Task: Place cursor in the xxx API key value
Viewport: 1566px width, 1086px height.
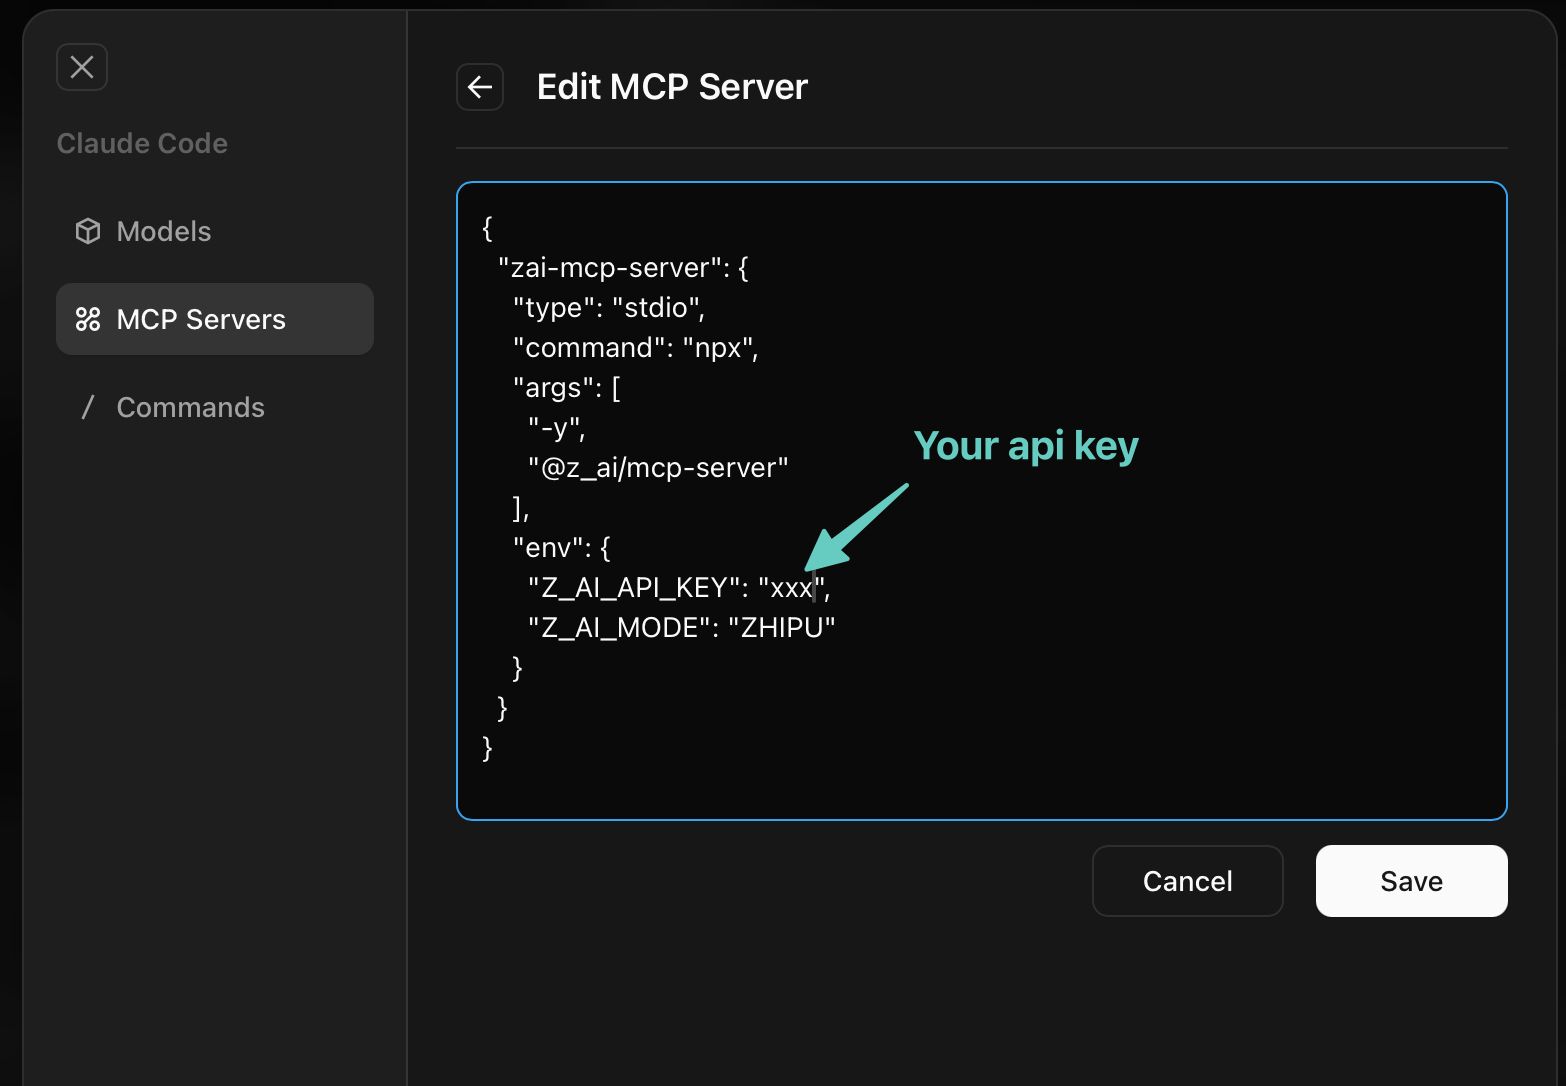Action: [x=791, y=588]
